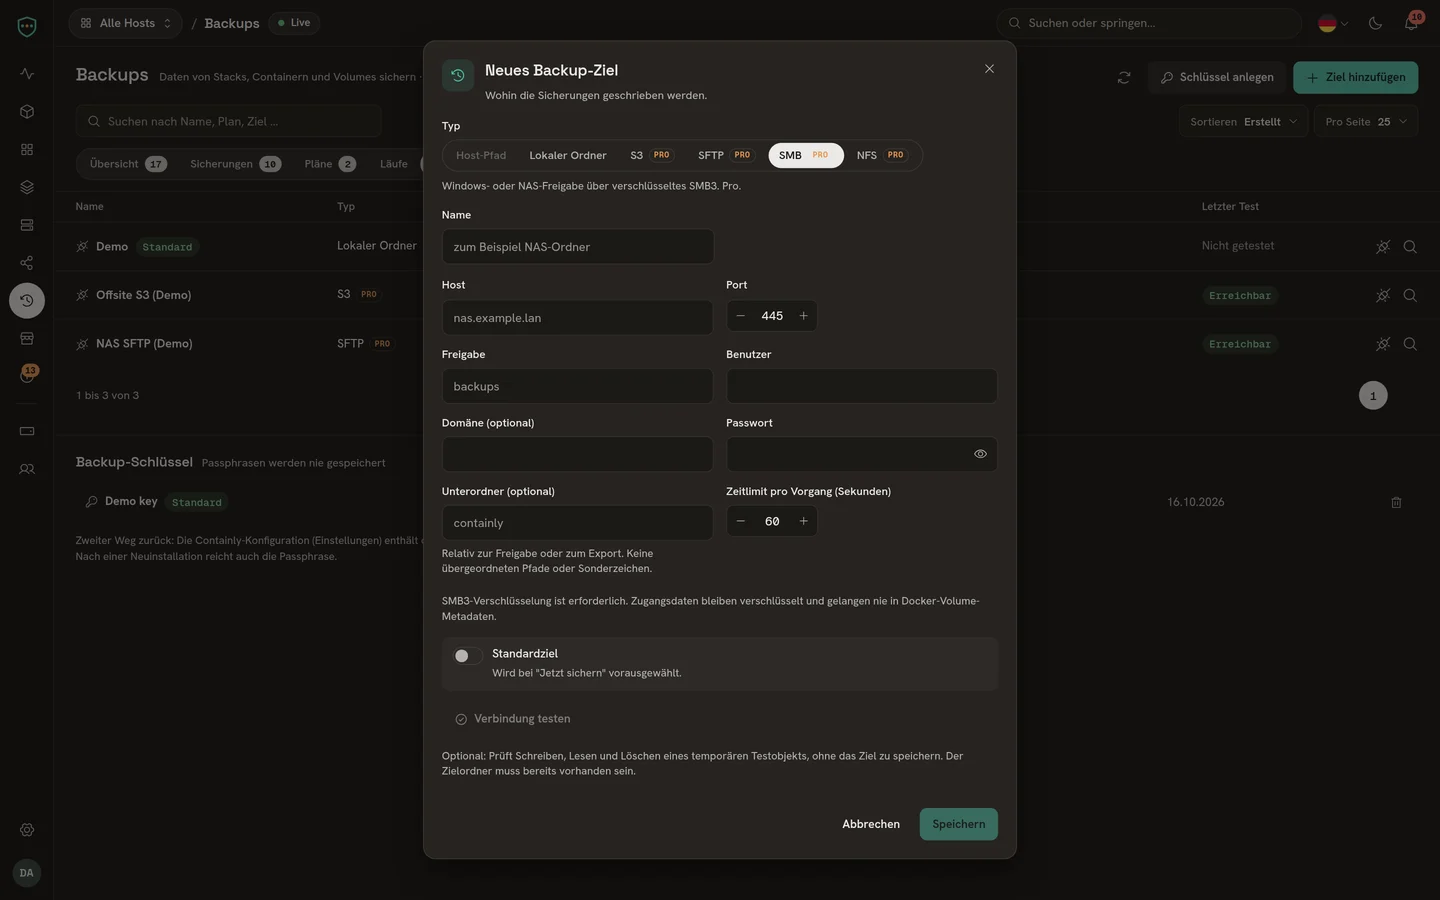The width and height of the screenshot is (1440, 900).
Task: Browse icon for Offsite S3 (Demo)
Action: click(1410, 295)
